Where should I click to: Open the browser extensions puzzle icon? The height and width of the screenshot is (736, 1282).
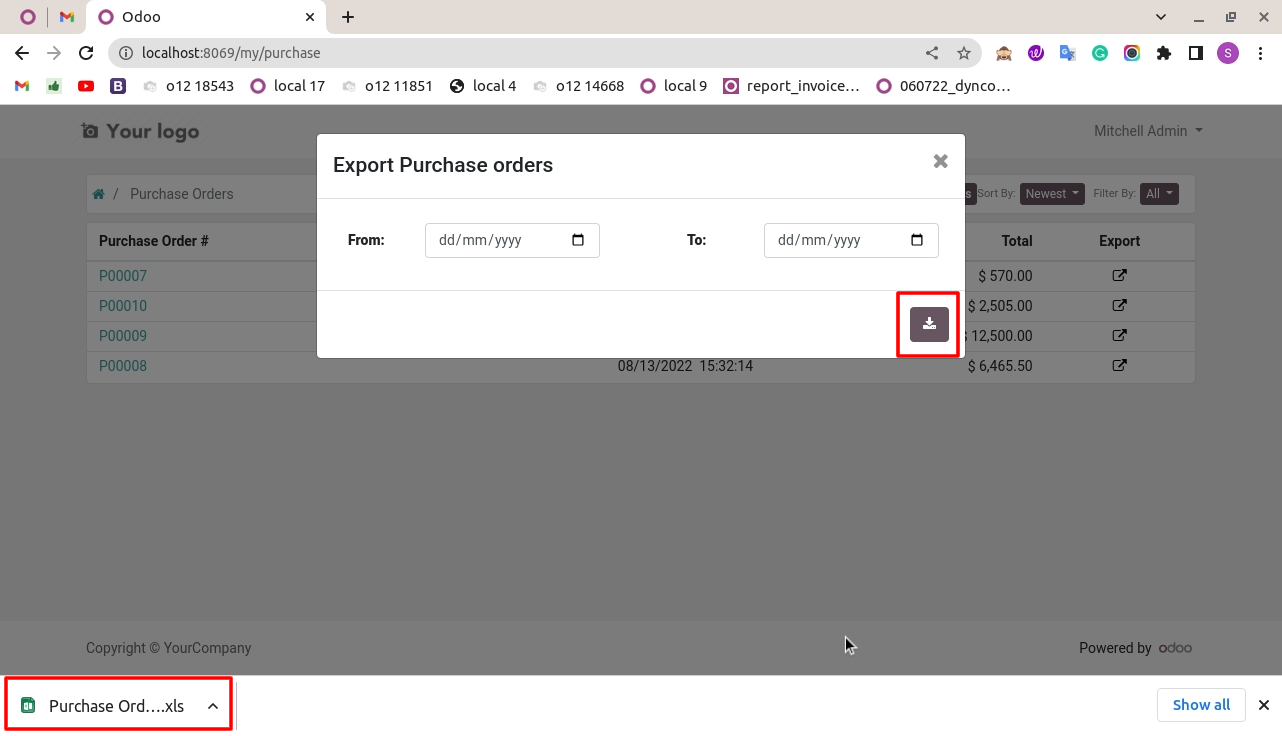point(1163,53)
